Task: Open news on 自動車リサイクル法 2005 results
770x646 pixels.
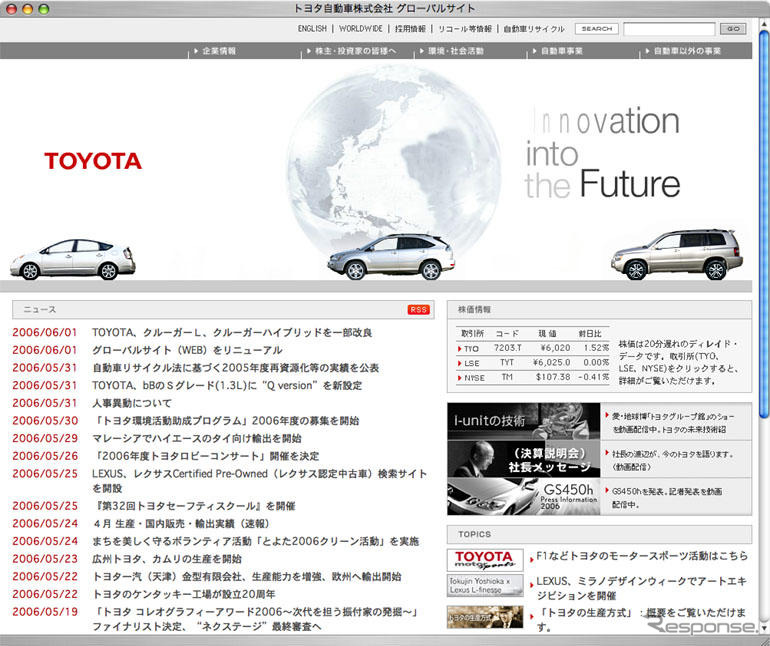Action: (236, 368)
